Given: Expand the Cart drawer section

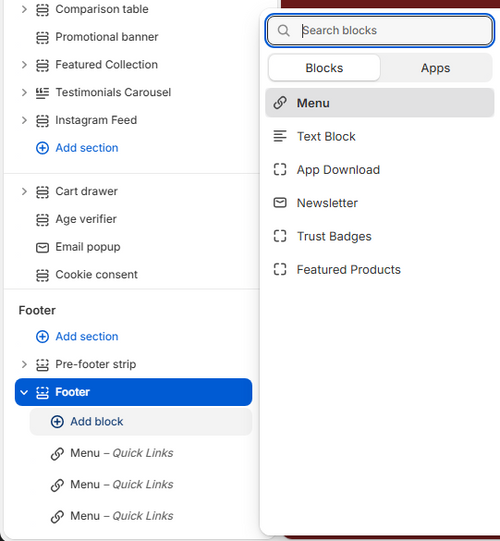Looking at the screenshot, I should pos(24,191).
